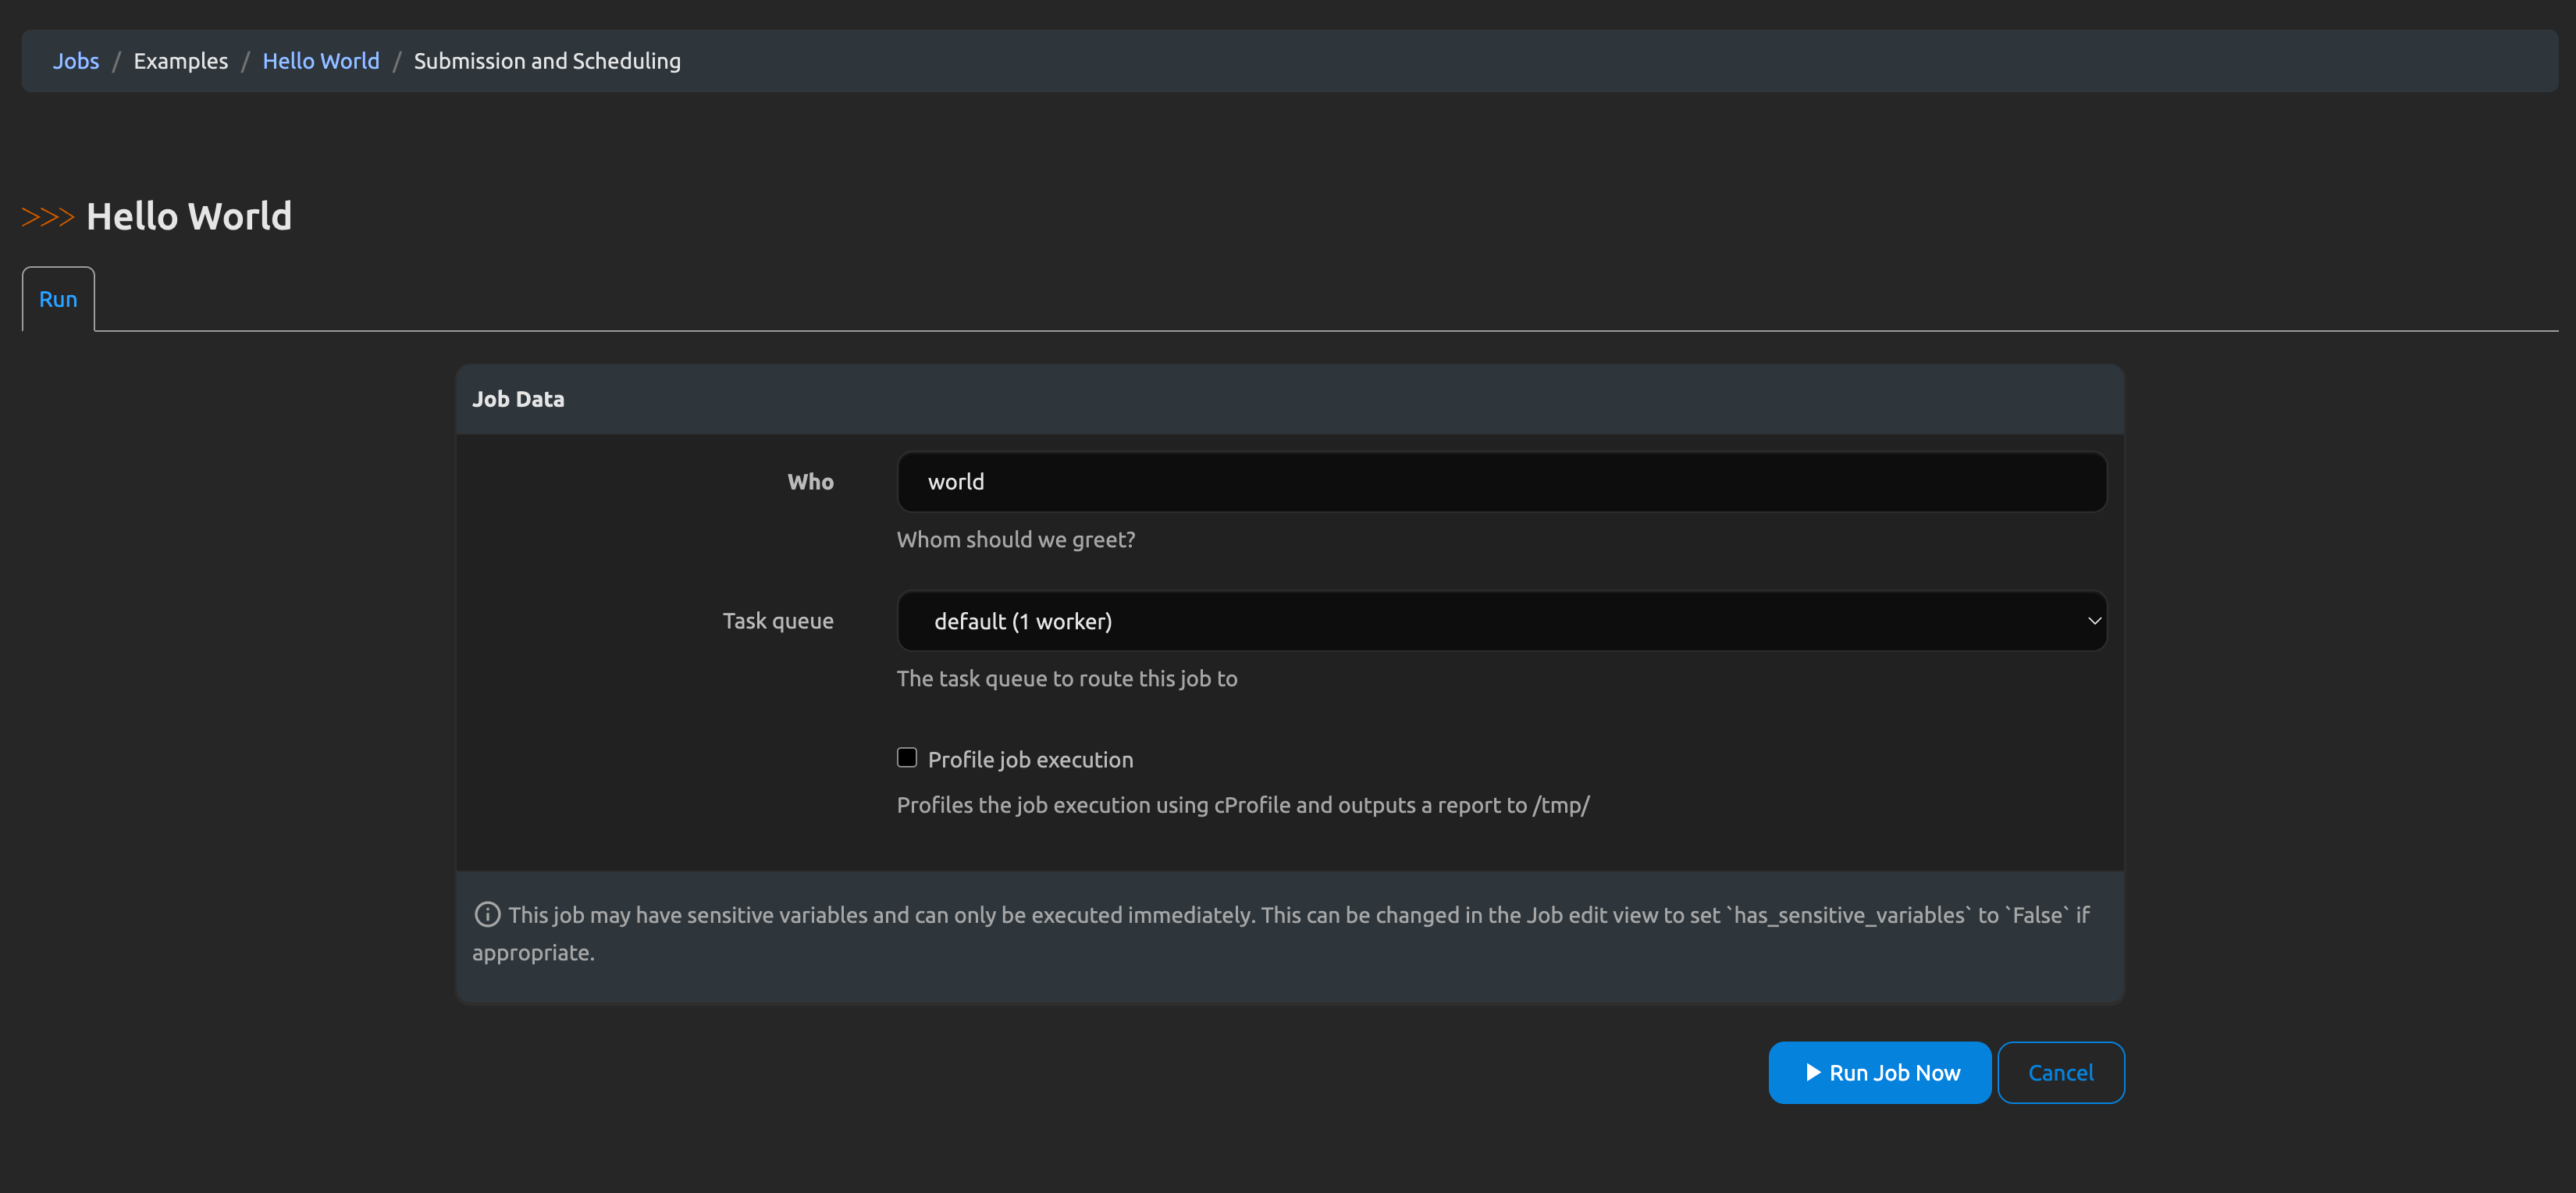Click the orange >>> icon beside Hello World

tap(47, 217)
